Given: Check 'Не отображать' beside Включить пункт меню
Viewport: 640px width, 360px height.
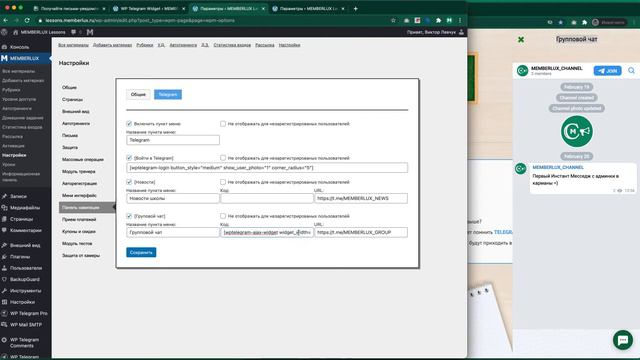Looking at the screenshot, I should [223, 123].
